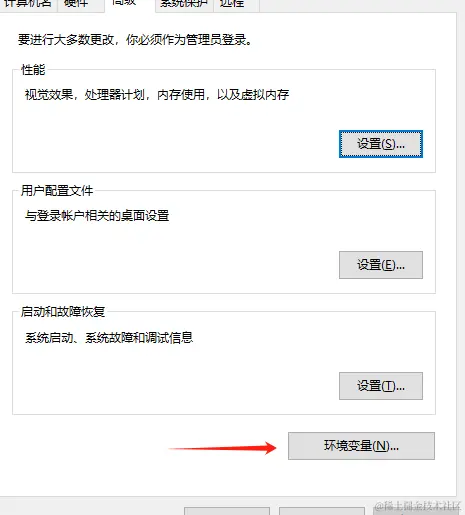465x515 pixels.
Task: Open 设置(T) for startup and recovery
Action: tap(381, 386)
